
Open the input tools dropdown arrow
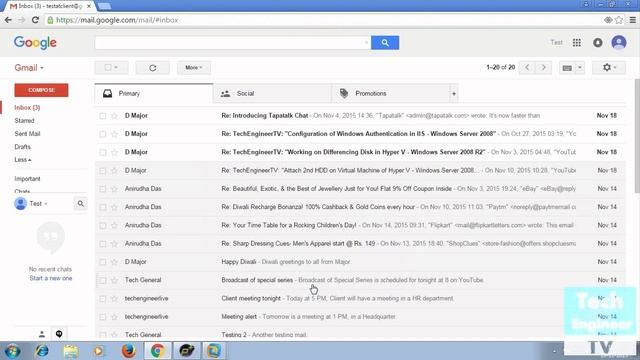point(580,68)
